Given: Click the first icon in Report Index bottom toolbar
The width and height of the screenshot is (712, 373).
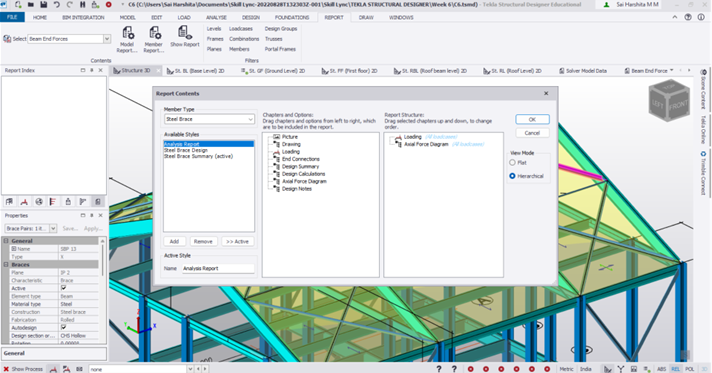Looking at the screenshot, I should pos(10,202).
